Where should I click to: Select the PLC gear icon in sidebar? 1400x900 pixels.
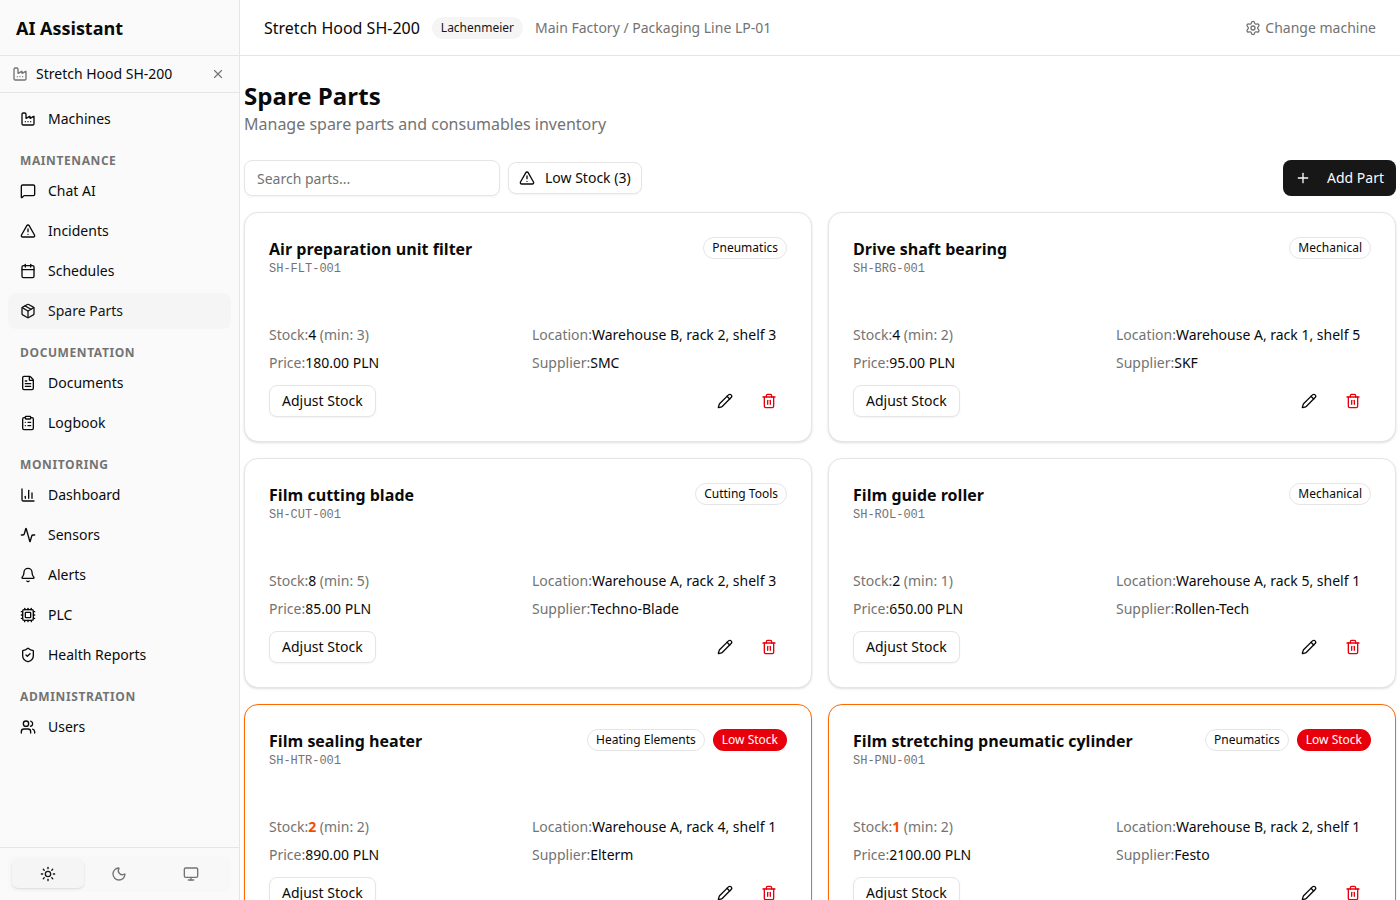click(61, 614)
